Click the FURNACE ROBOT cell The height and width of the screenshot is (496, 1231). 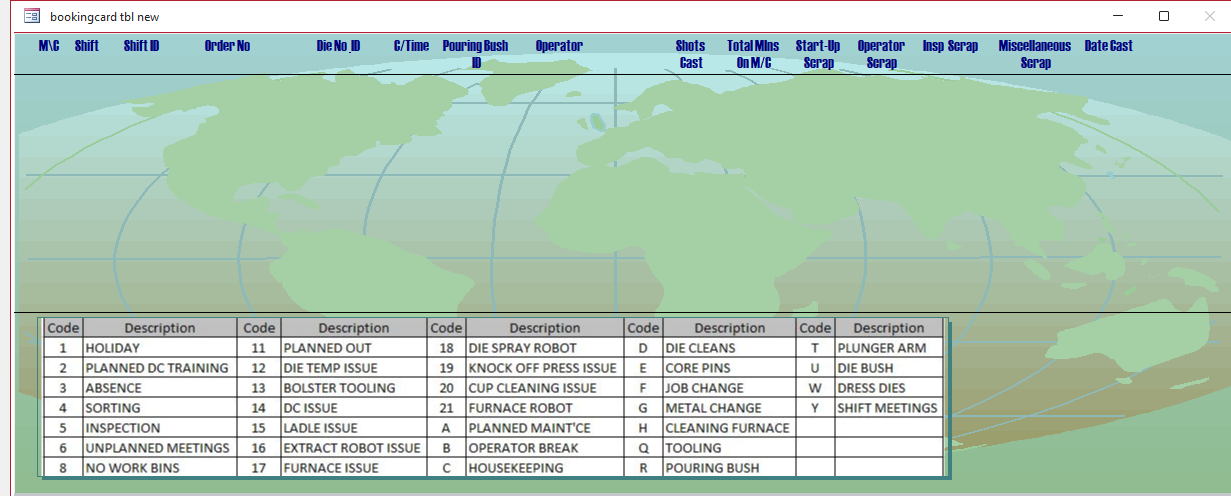(545, 408)
